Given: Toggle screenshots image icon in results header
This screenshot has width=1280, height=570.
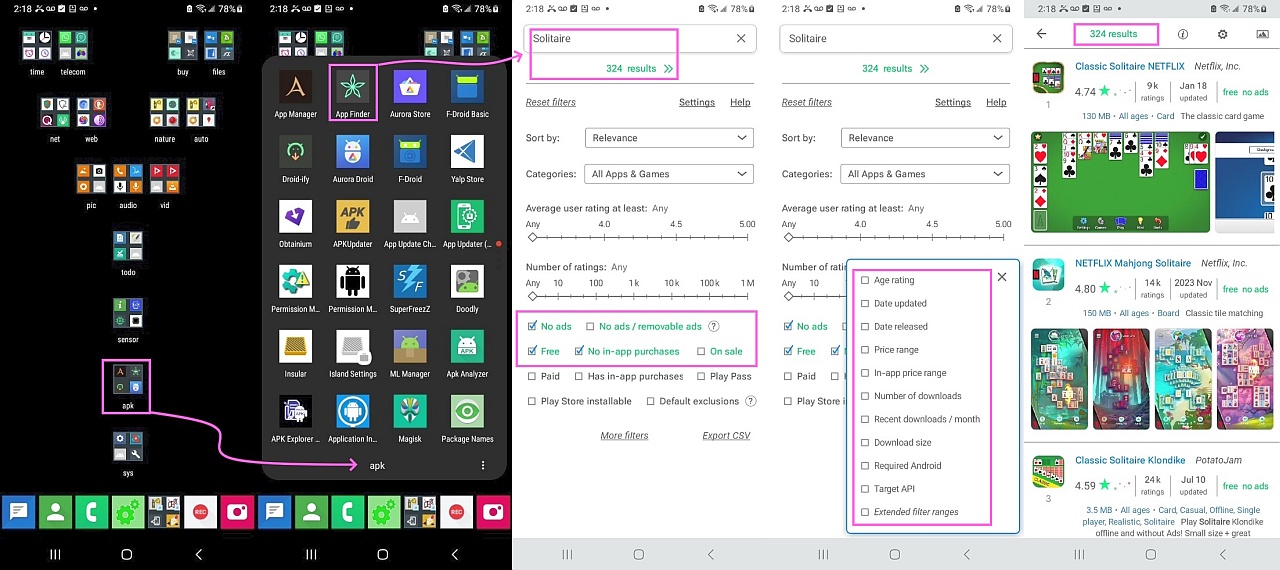Looking at the screenshot, I should [x=1262, y=34].
